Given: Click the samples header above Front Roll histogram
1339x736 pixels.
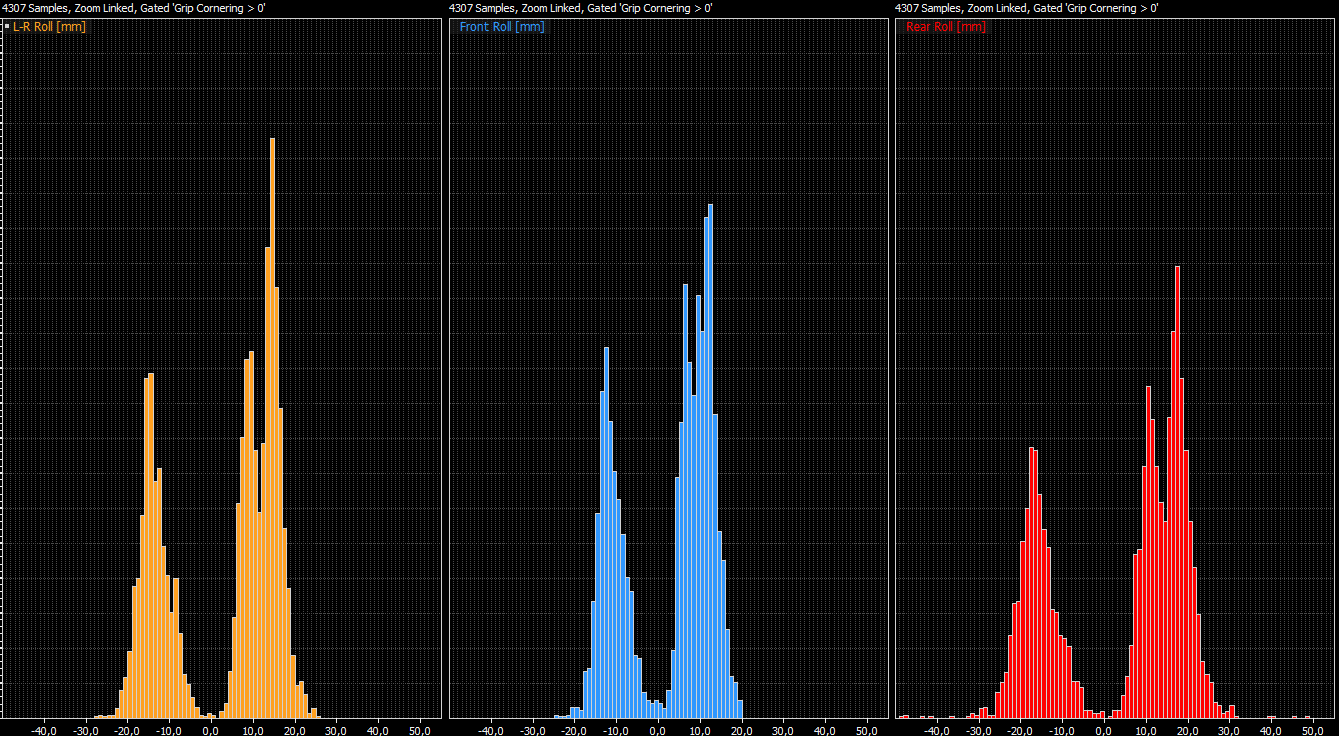Looking at the screenshot, I should [x=580, y=8].
